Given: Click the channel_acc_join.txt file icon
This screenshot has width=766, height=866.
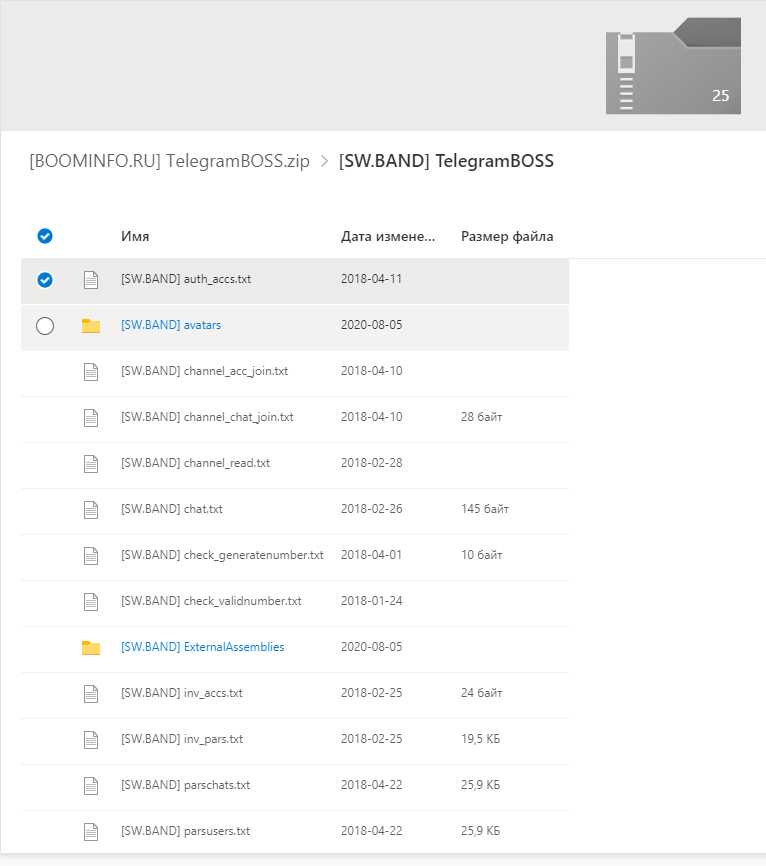Looking at the screenshot, I should pyautogui.click(x=91, y=372).
